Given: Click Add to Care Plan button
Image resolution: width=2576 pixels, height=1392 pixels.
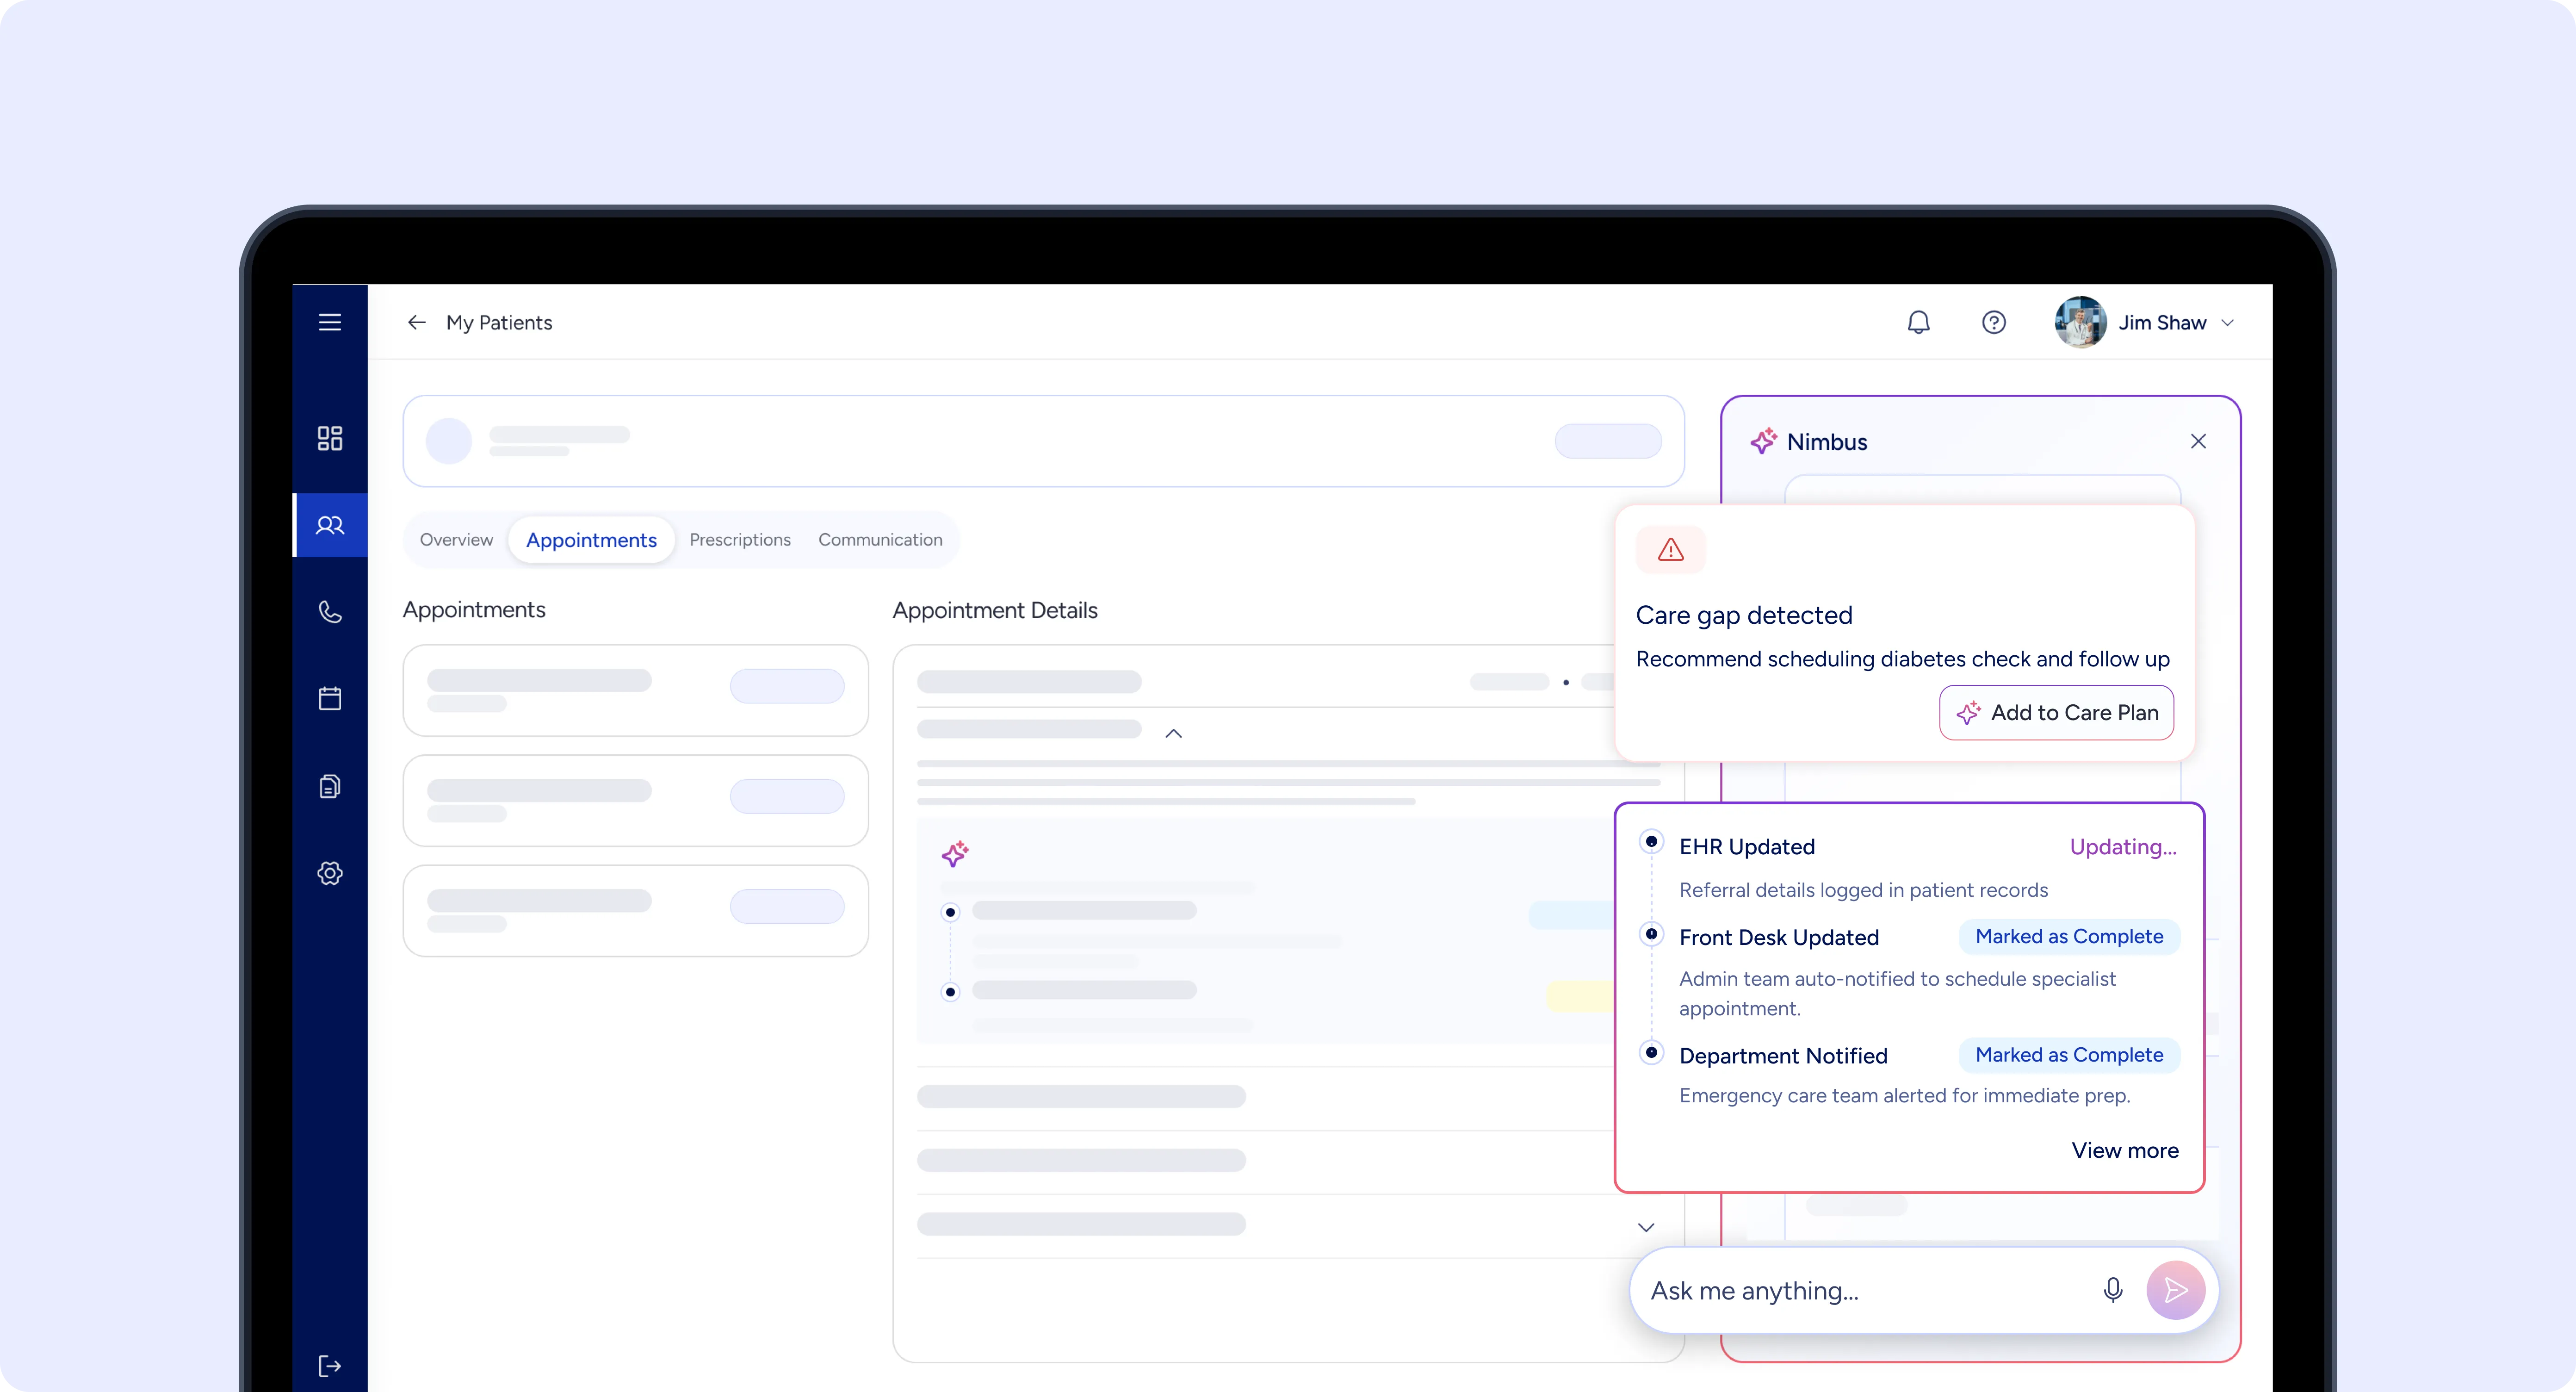Looking at the screenshot, I should coord(2056,713).
